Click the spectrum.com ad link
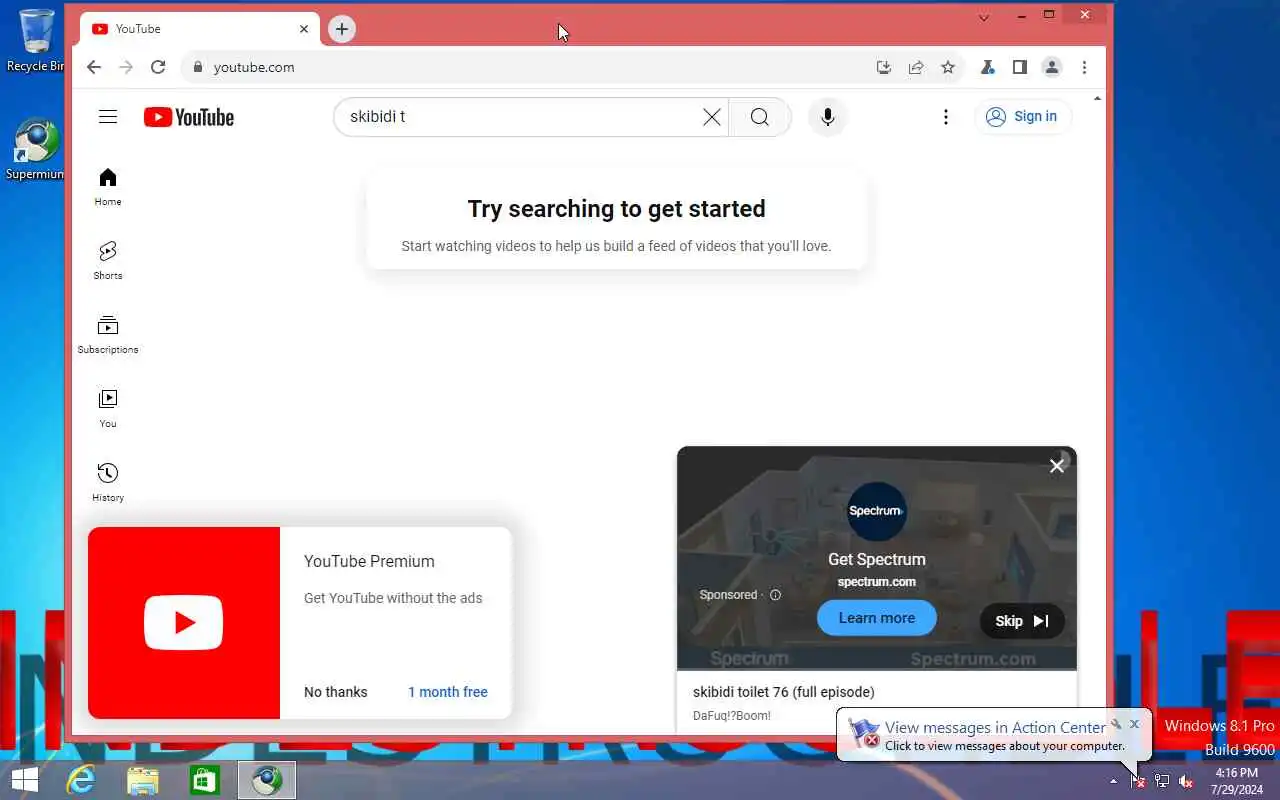 pos(877,582)
